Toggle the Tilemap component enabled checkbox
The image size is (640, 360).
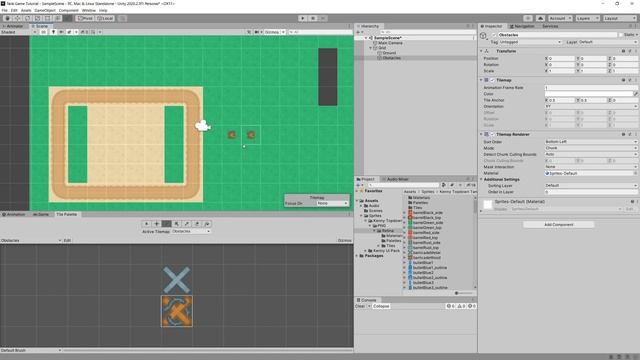tap(492, 80)
